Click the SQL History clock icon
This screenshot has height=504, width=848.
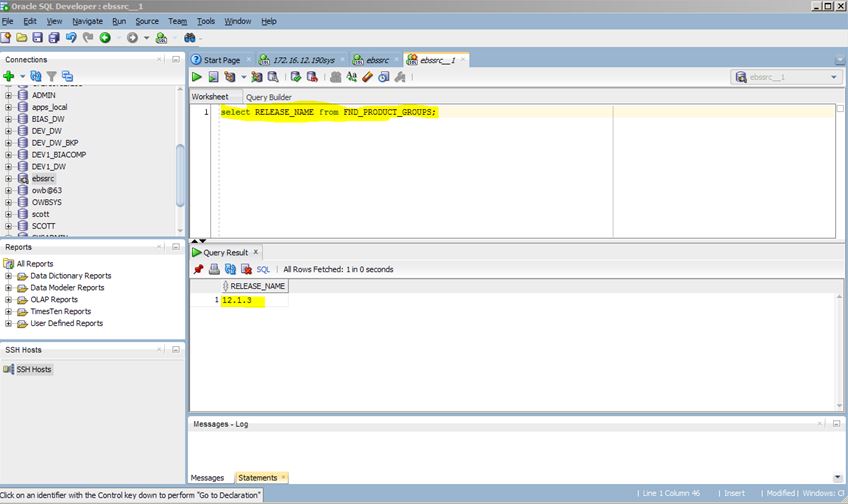pyautogui.click(x=384, y=77)
